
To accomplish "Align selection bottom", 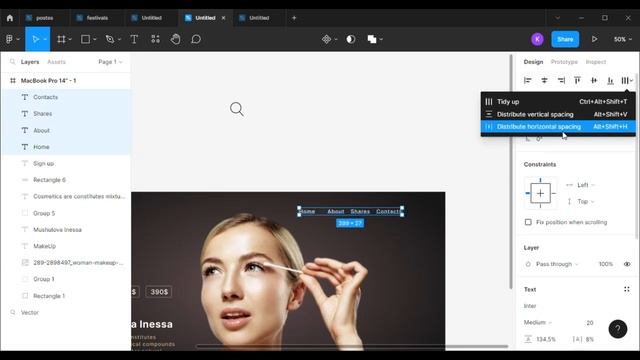I will click(x=610, y=80).
